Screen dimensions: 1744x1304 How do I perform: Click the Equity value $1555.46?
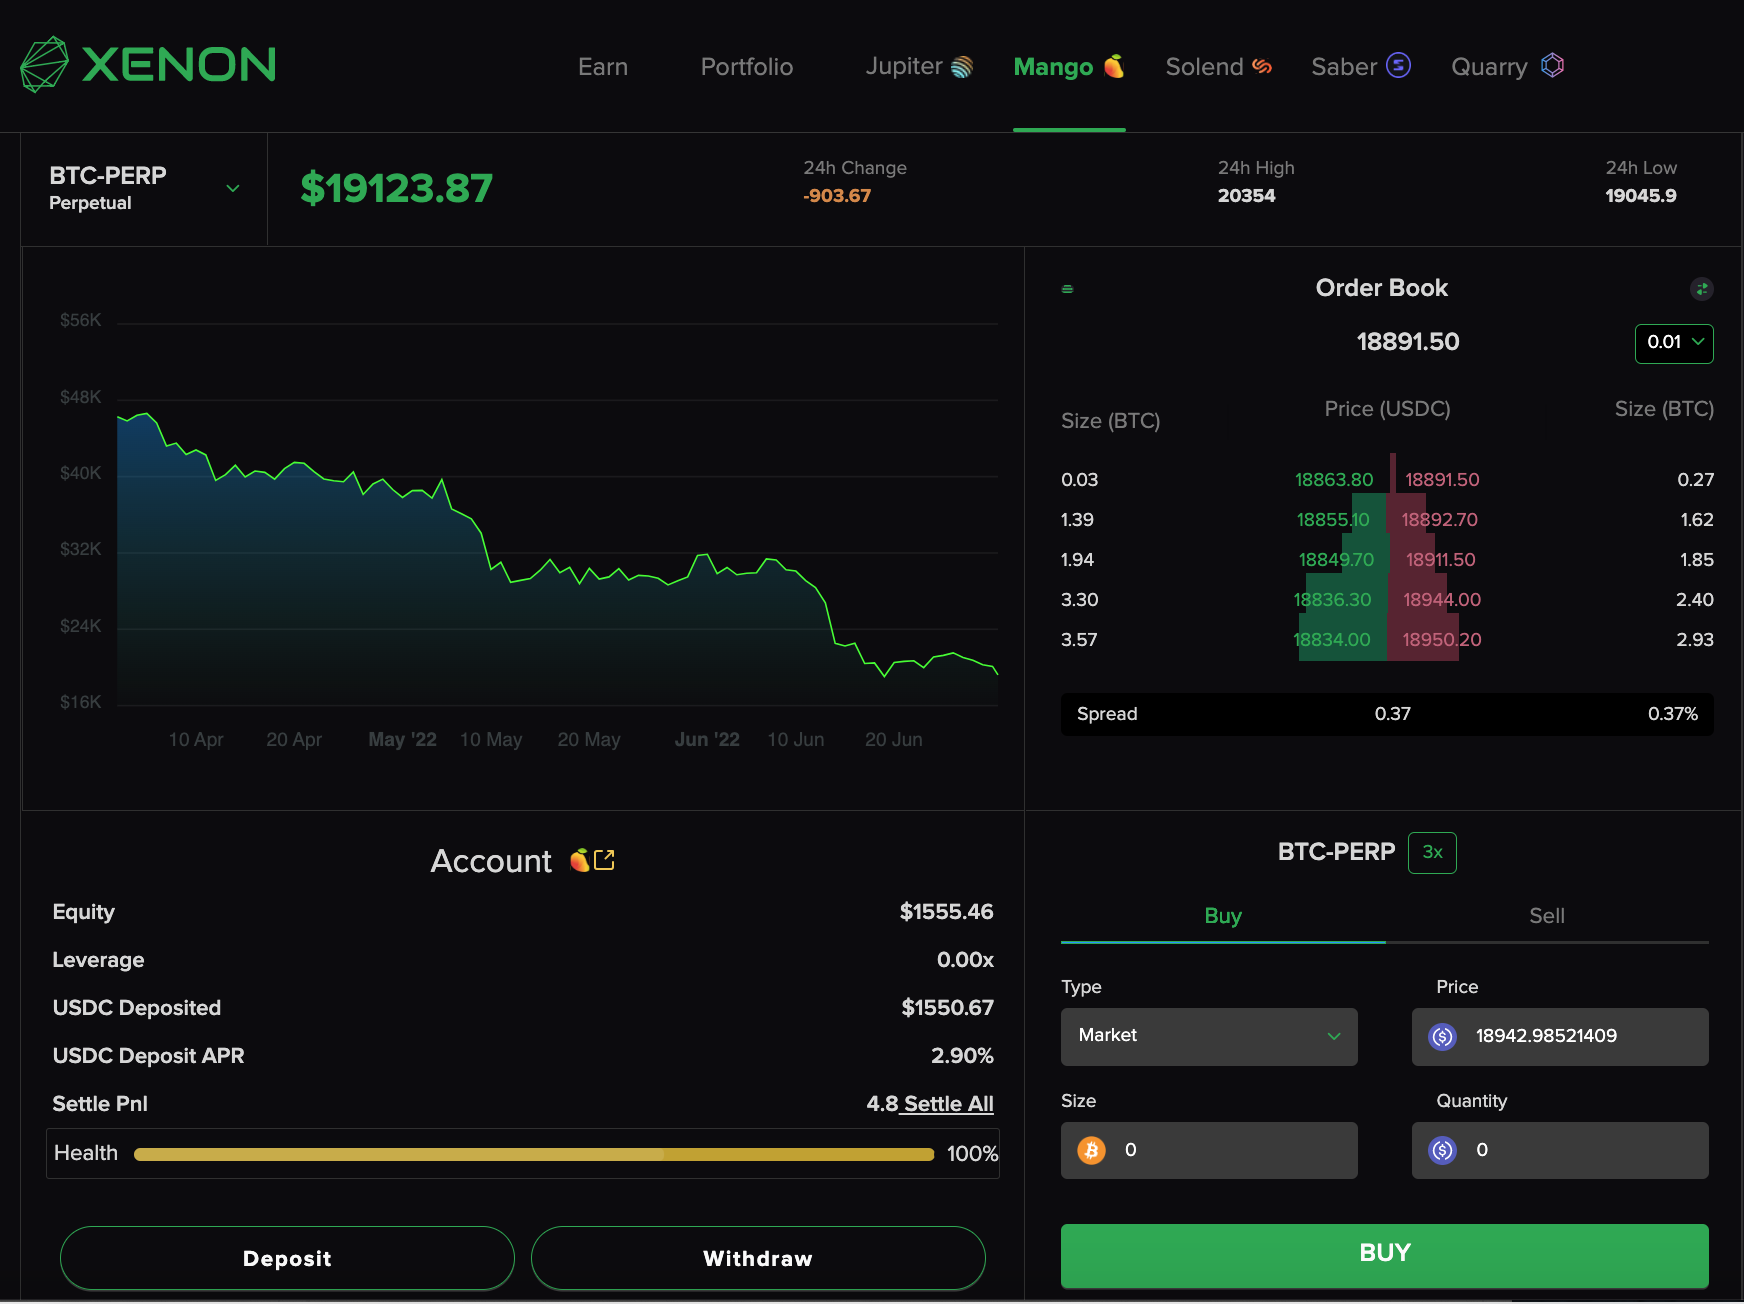click(946, 912)
